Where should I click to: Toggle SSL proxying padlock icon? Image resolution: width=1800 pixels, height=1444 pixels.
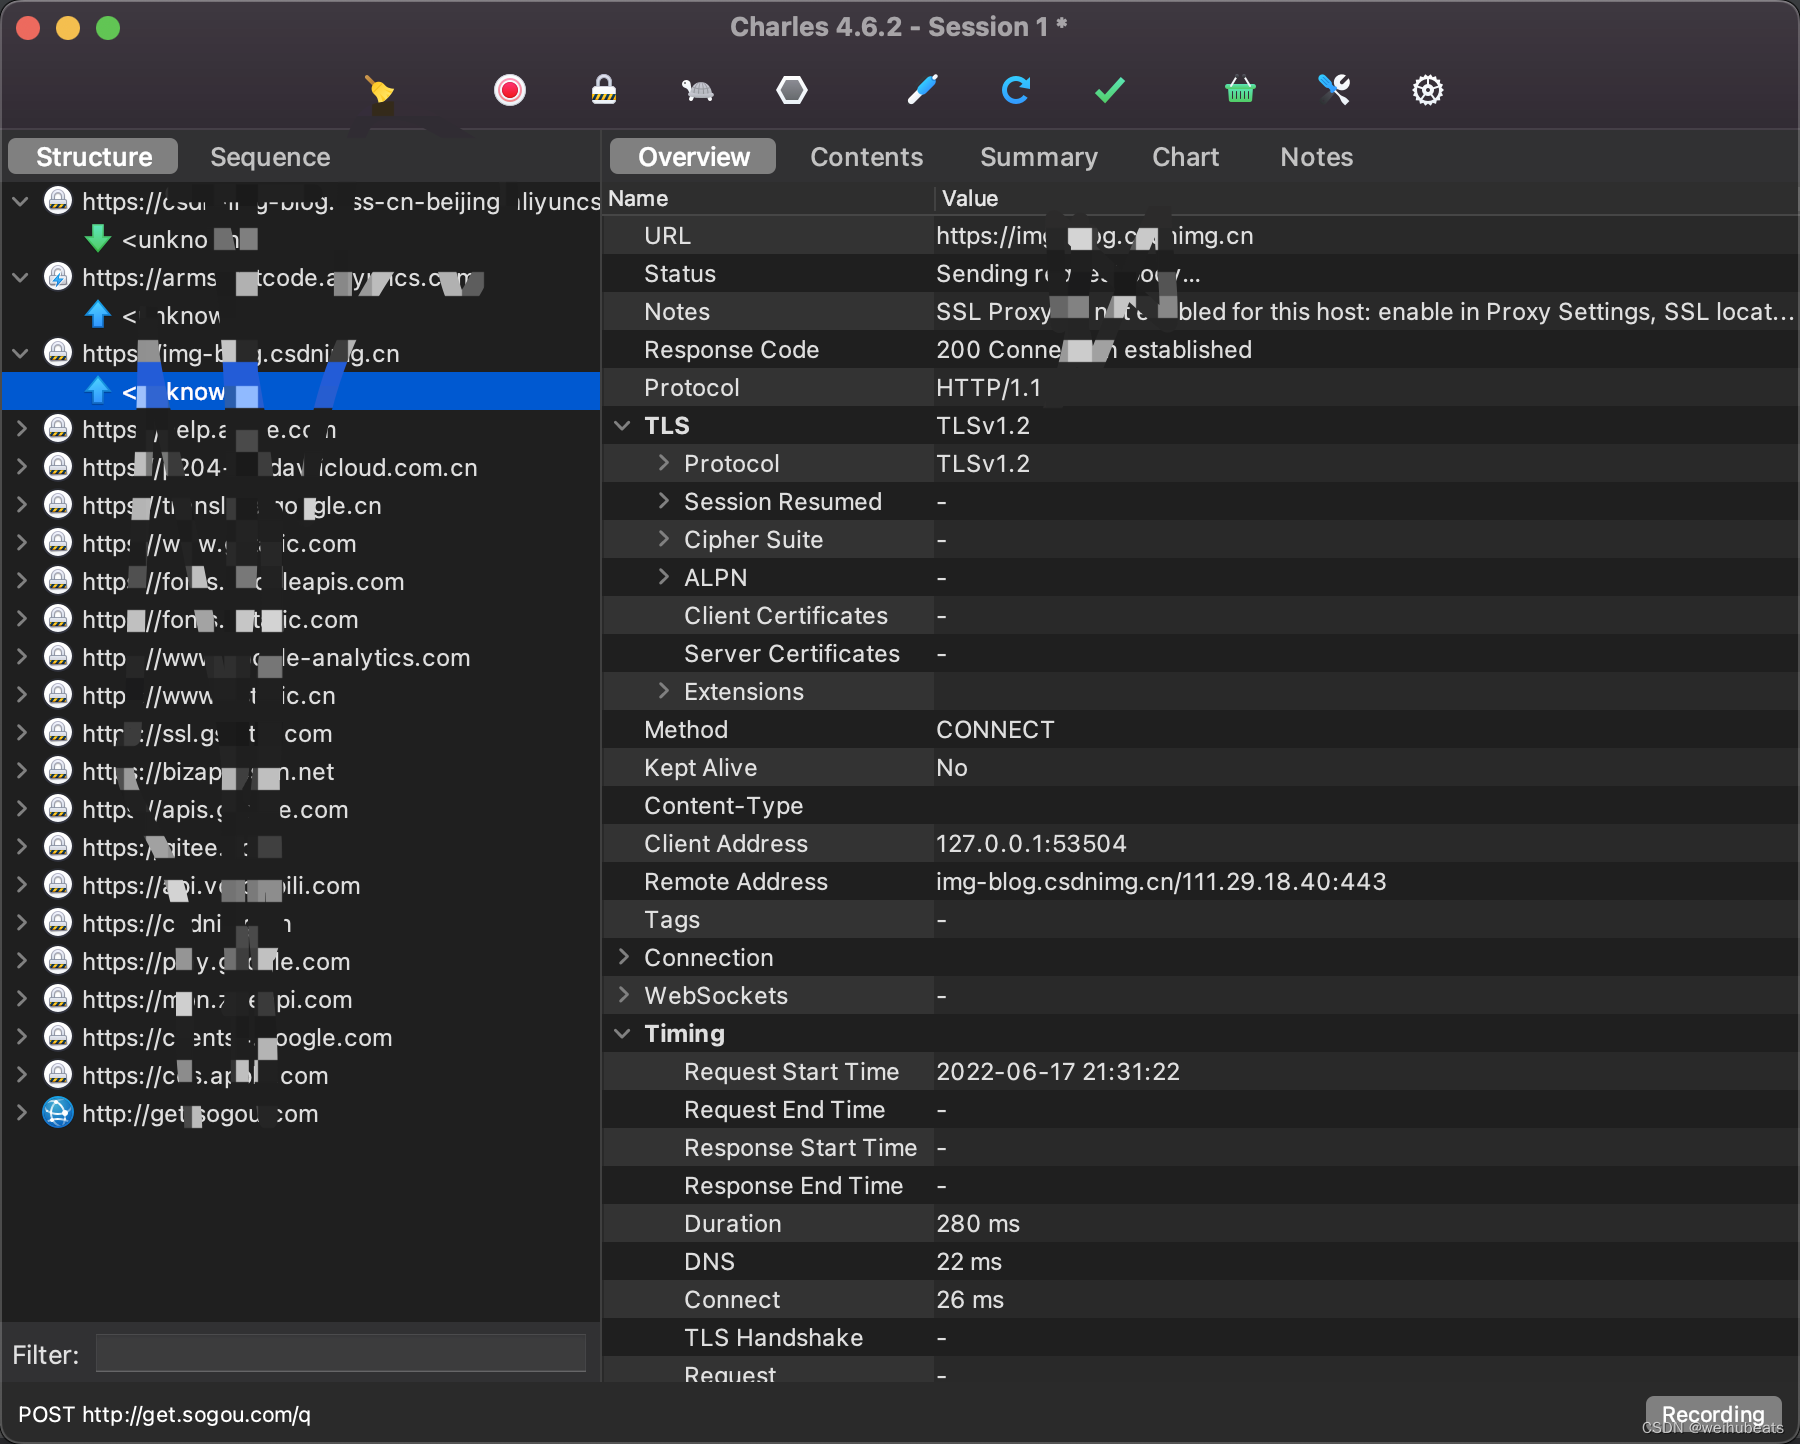[603, 90]
